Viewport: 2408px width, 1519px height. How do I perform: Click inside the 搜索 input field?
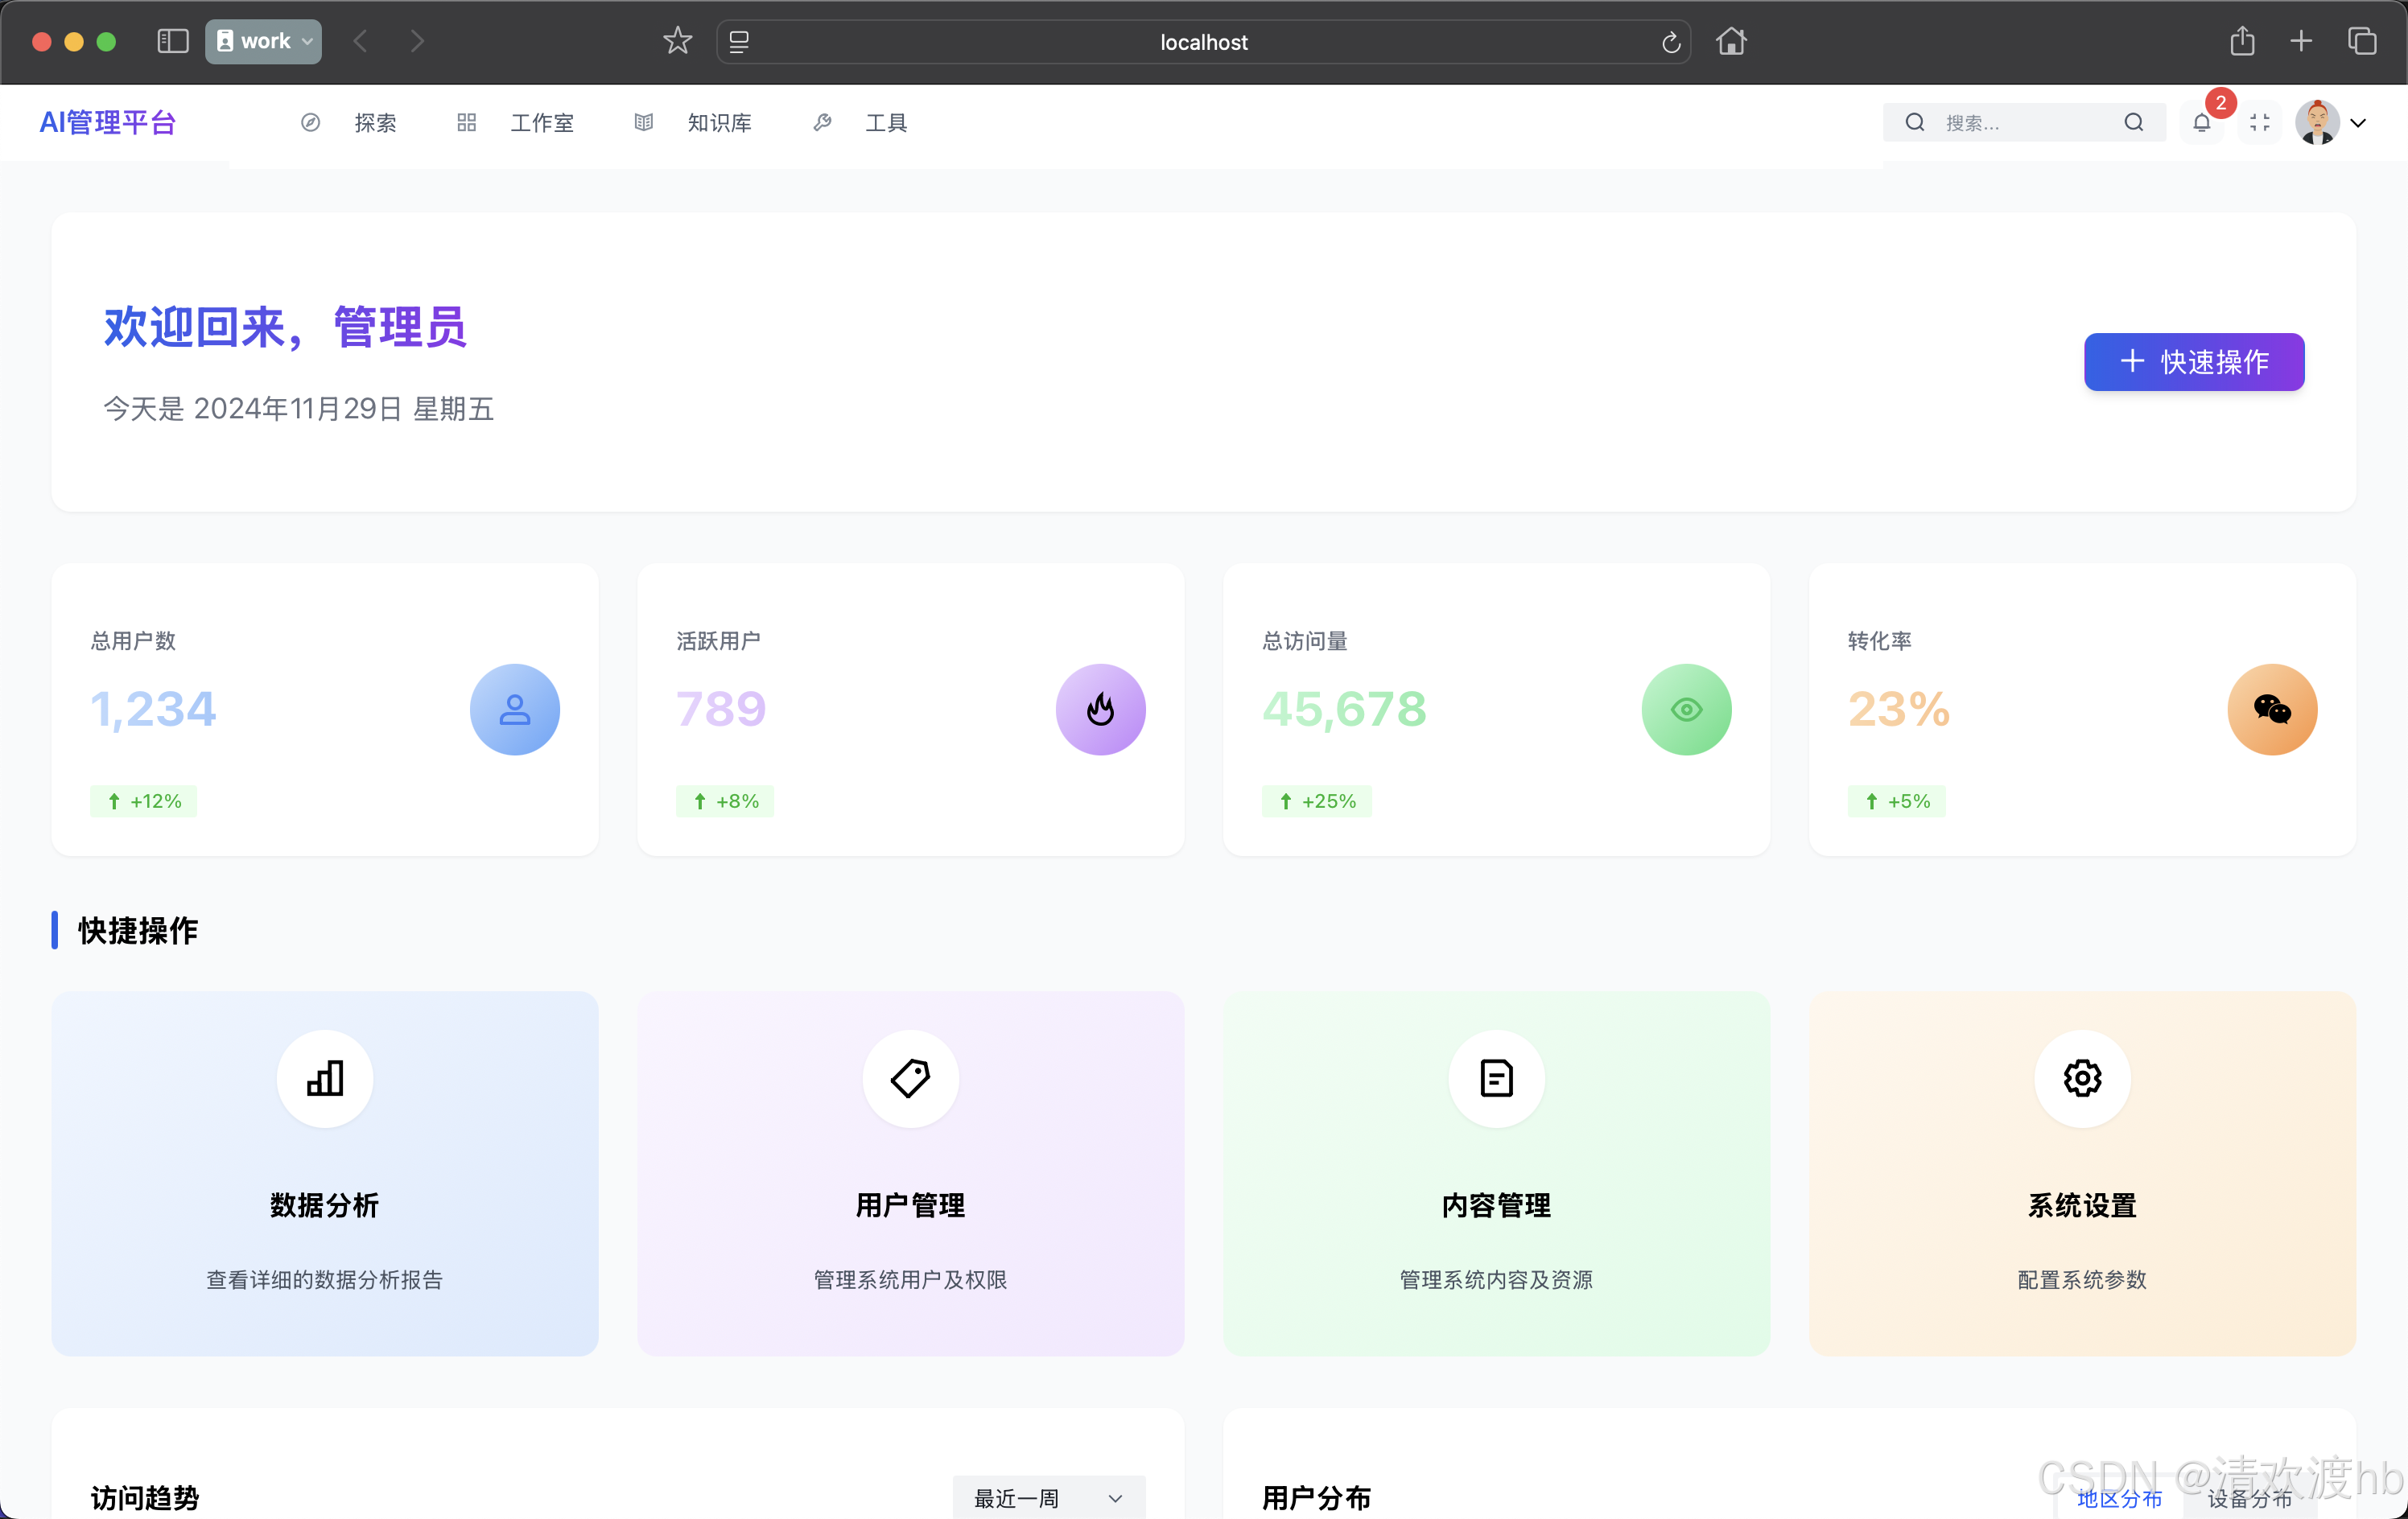click(2020, 122)
